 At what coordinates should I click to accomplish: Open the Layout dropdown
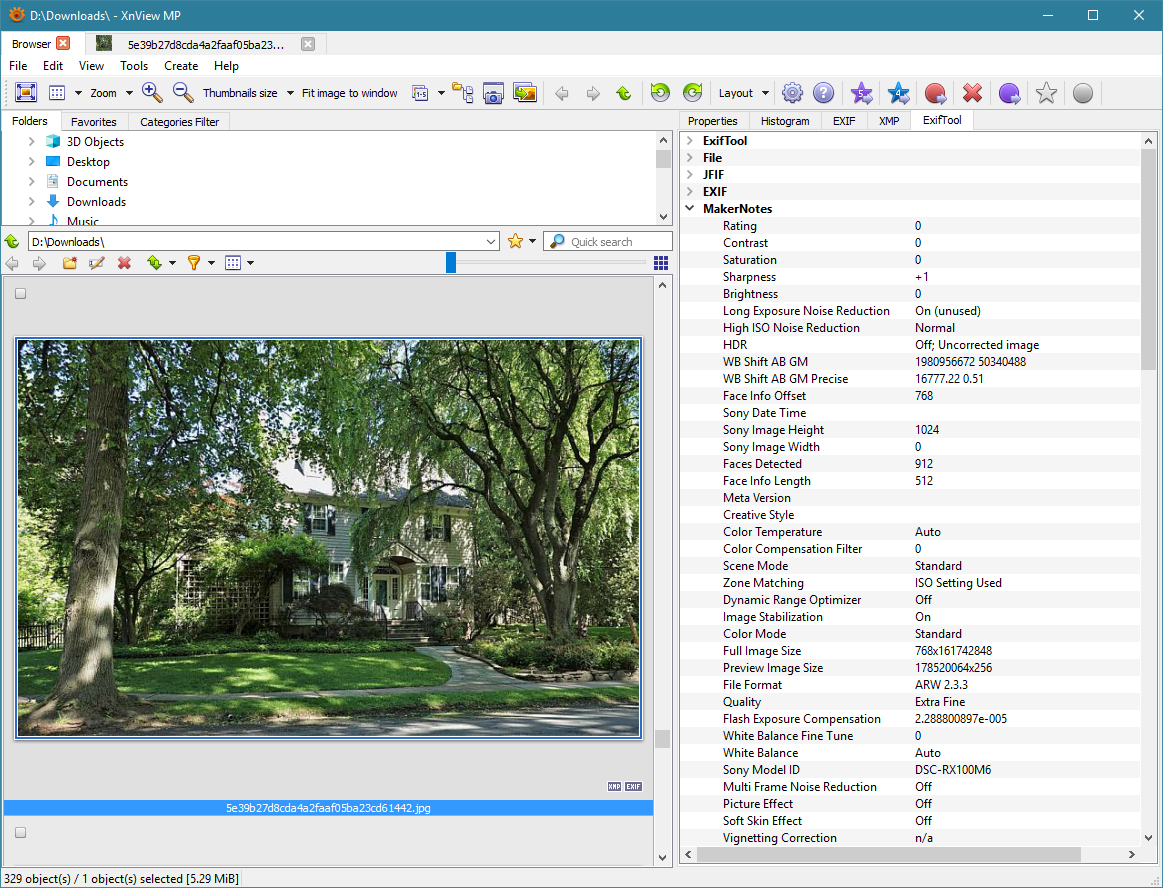[x=743, y=93]
